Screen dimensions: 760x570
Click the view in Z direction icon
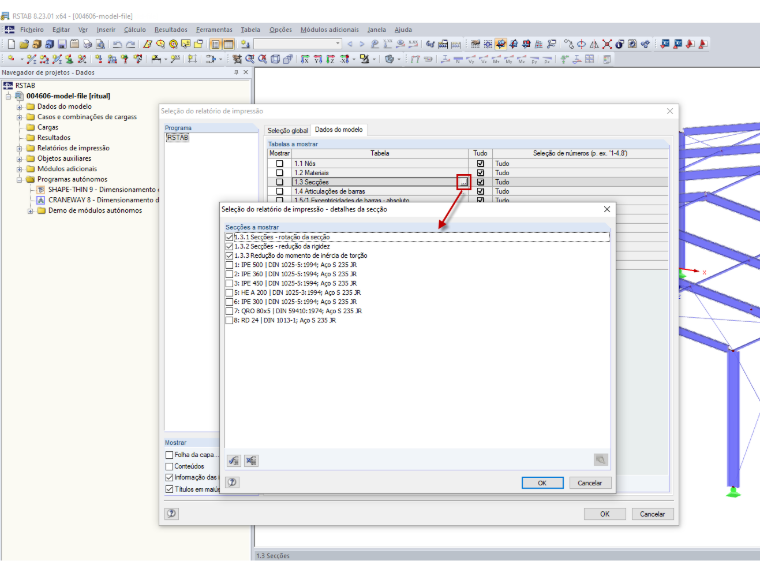[331, 59]
